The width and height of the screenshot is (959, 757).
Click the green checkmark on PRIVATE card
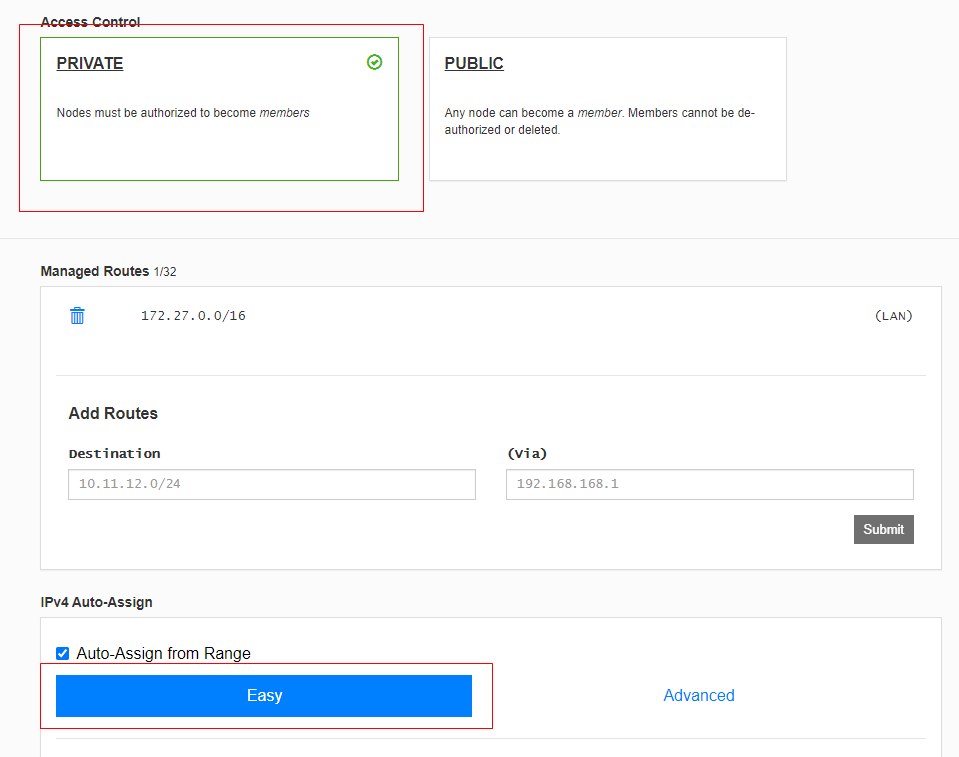[x=374, y=62]
